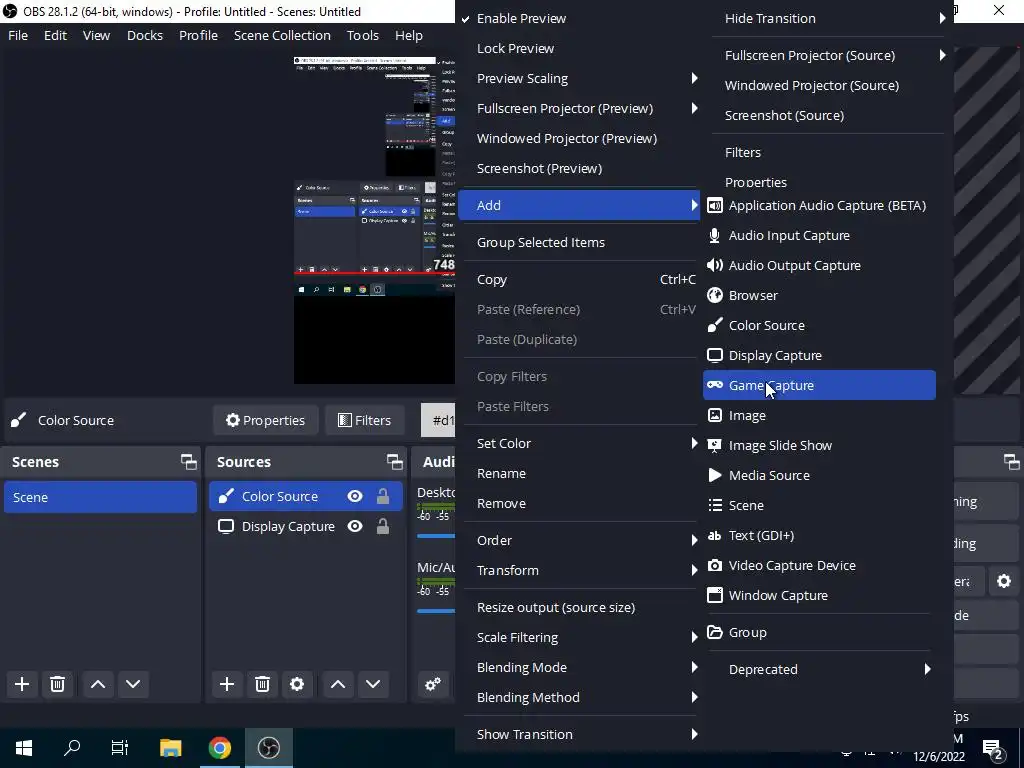Click the Audio Output Capture speaker icon
Viewport: 1024px width, 768px height.
coord(715,266)
